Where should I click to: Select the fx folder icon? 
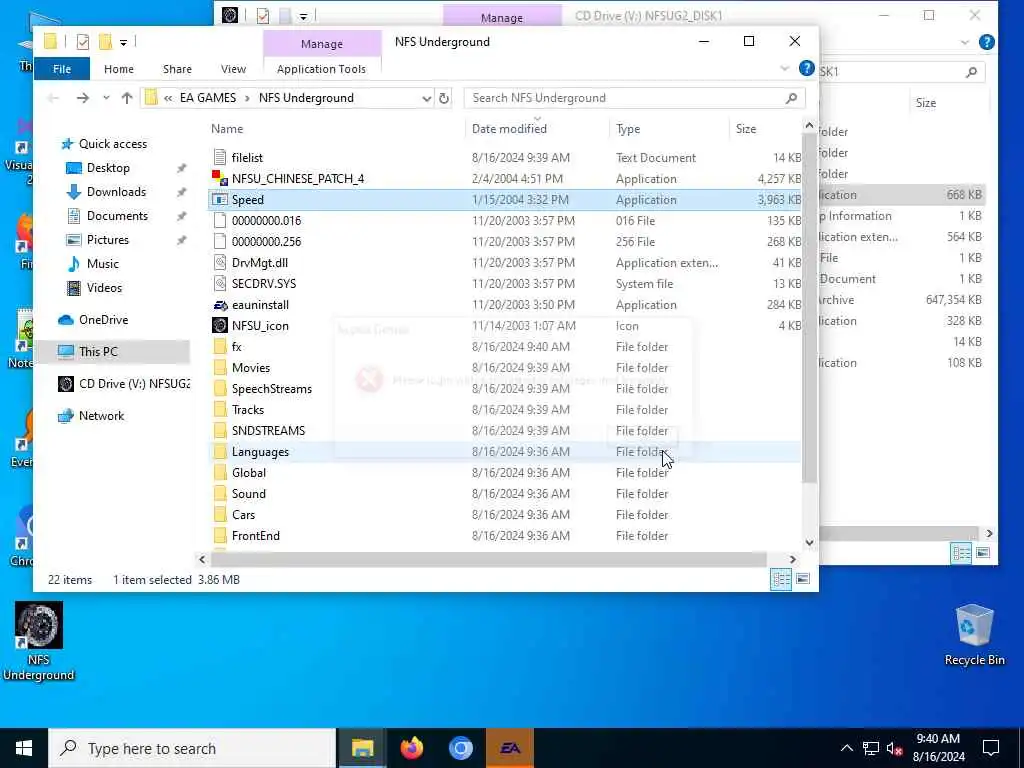coord(220,346)
